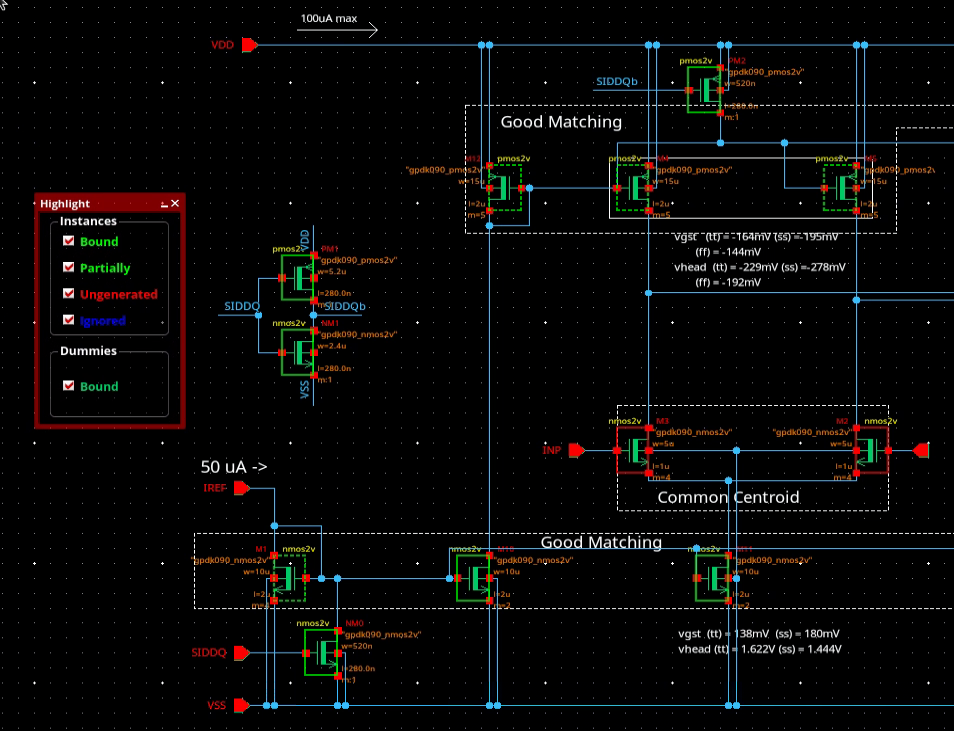Select the SIDDQb wire label near PM2
The image size is (954, 731).
click(616, 82)
